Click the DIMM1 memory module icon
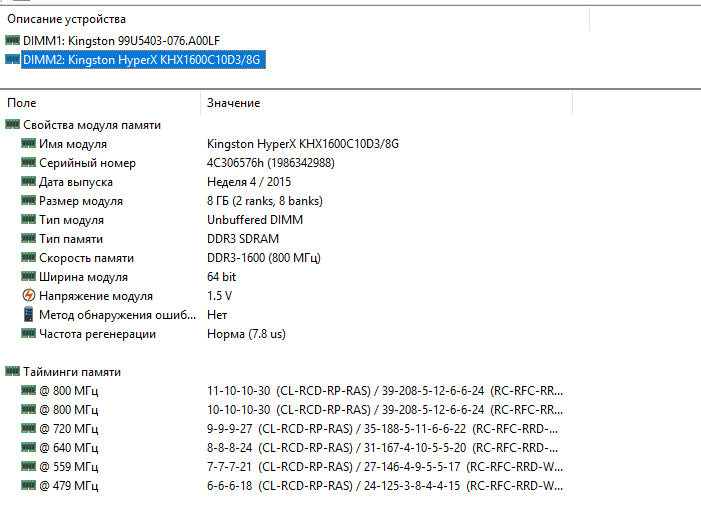This screenshot has width=701, height=510. tap(12, 40)
